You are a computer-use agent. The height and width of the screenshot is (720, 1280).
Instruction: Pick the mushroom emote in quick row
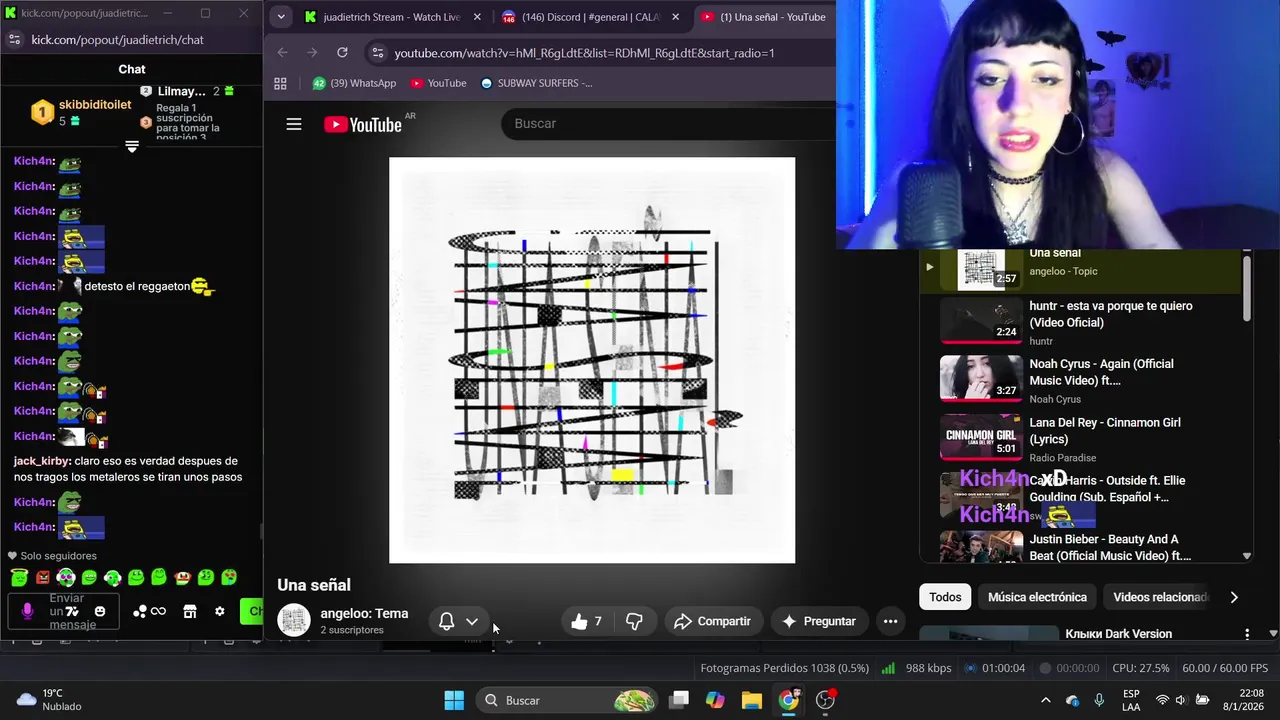pyautogui.click(x=182, y=577)
